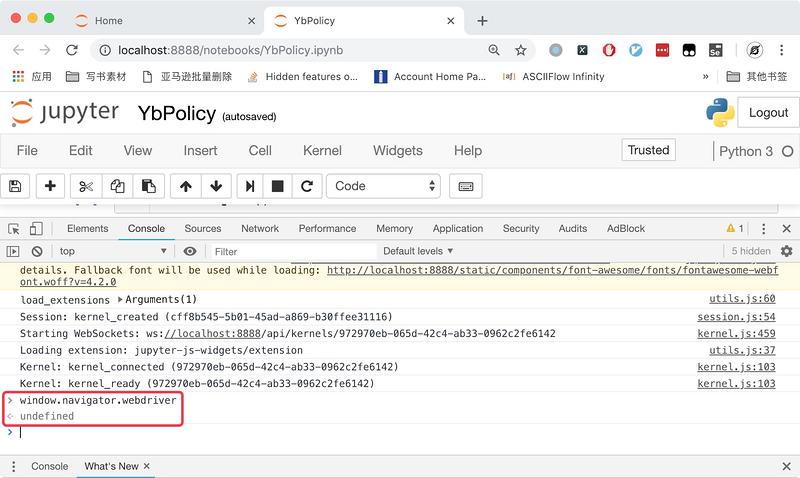Switch to Sources tab

[203, 229]
